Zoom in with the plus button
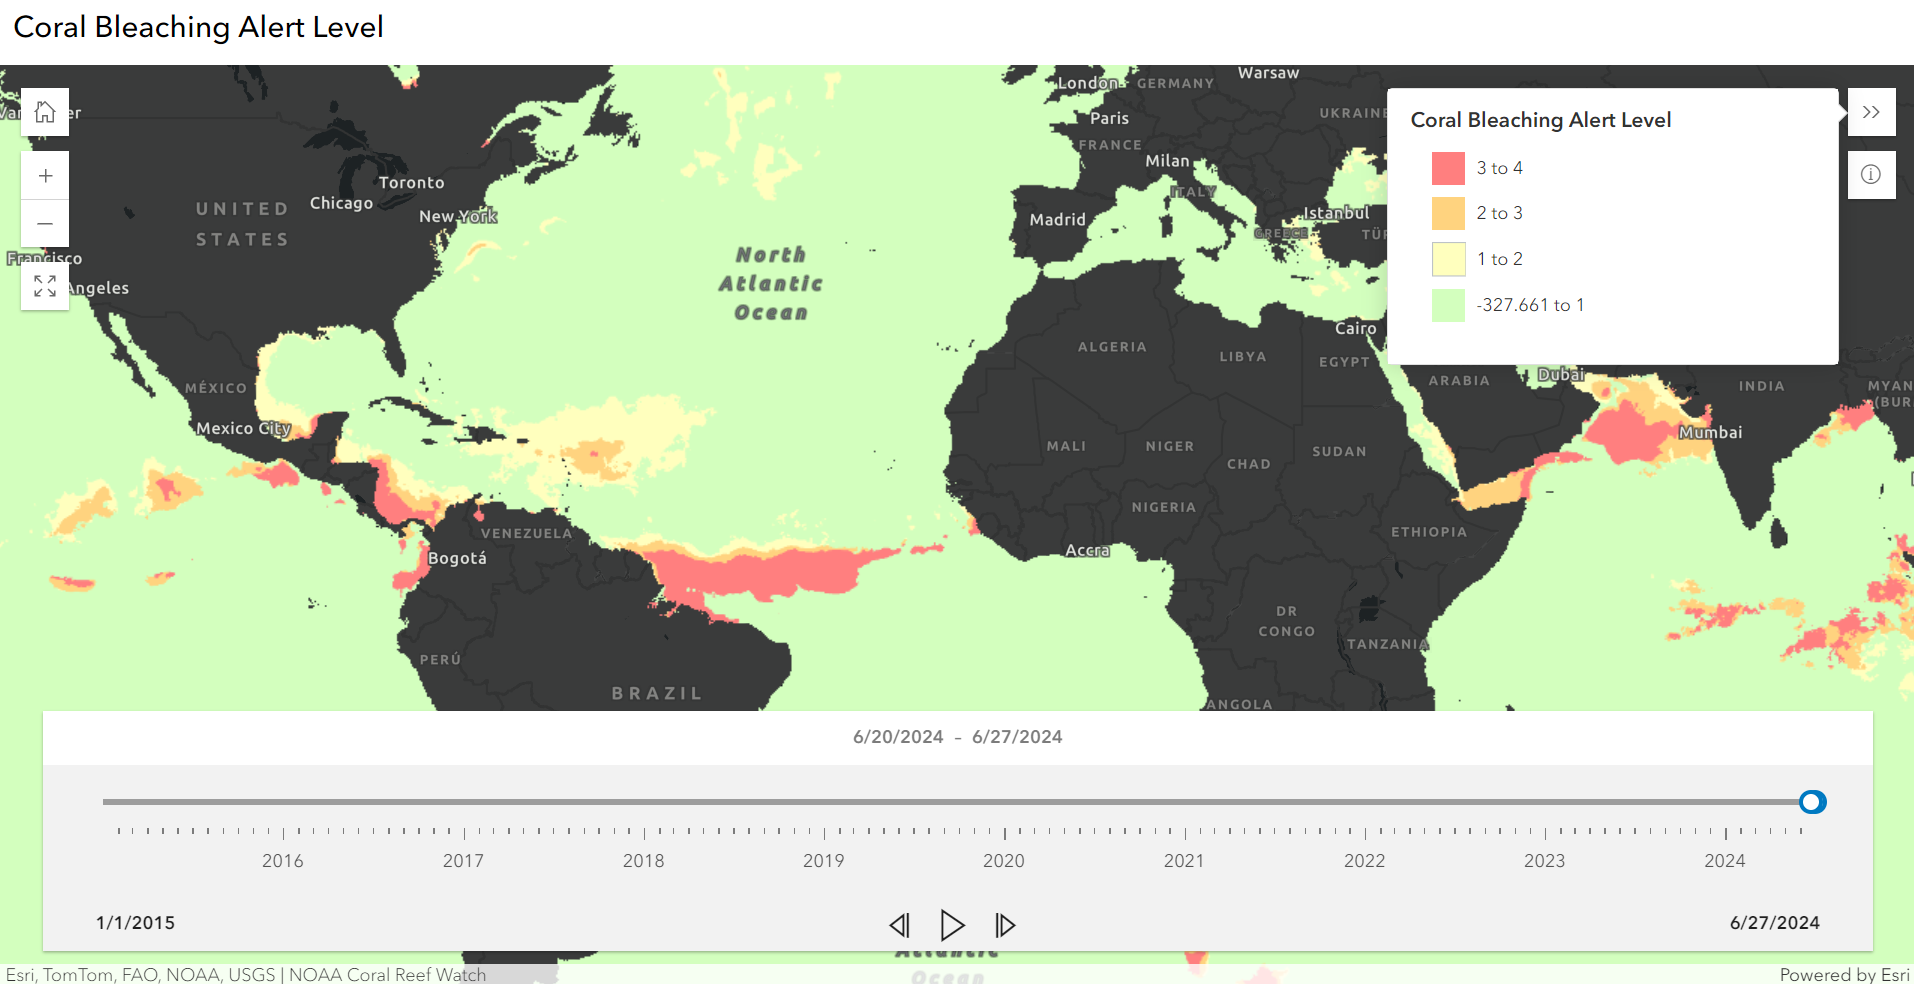1914x984 pixels. click(x=45, y=176)
